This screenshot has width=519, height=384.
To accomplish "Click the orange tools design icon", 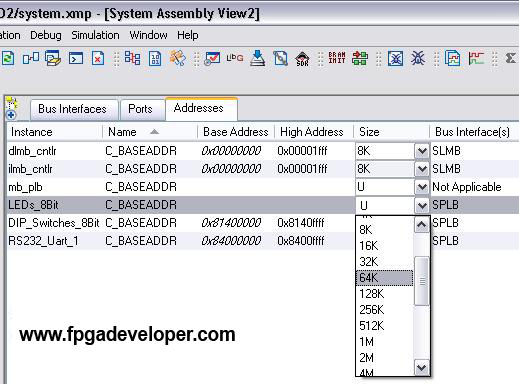I will pyautogui.click(x=178, y=58).
